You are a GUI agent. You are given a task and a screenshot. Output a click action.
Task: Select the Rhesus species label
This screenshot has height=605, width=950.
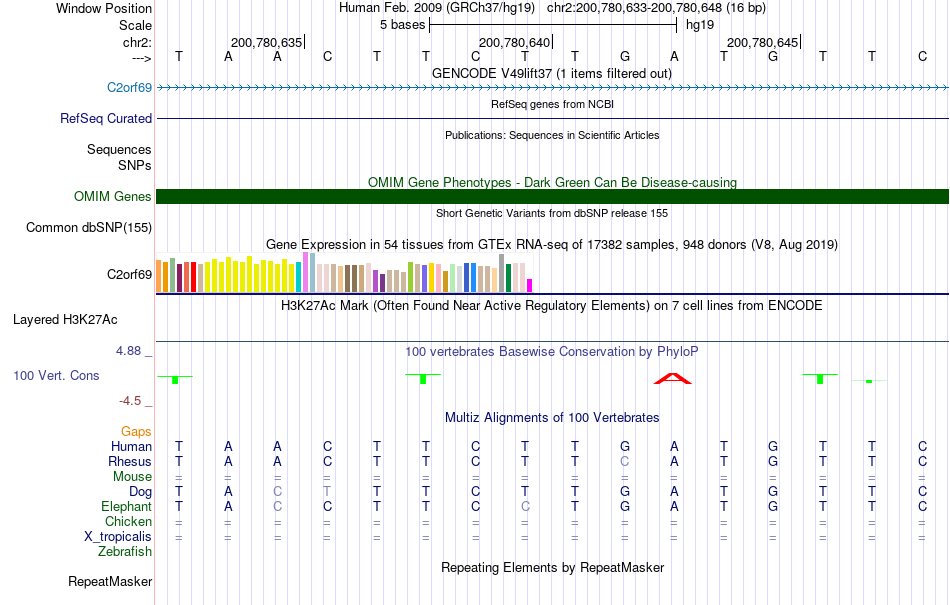coord(130,461)
